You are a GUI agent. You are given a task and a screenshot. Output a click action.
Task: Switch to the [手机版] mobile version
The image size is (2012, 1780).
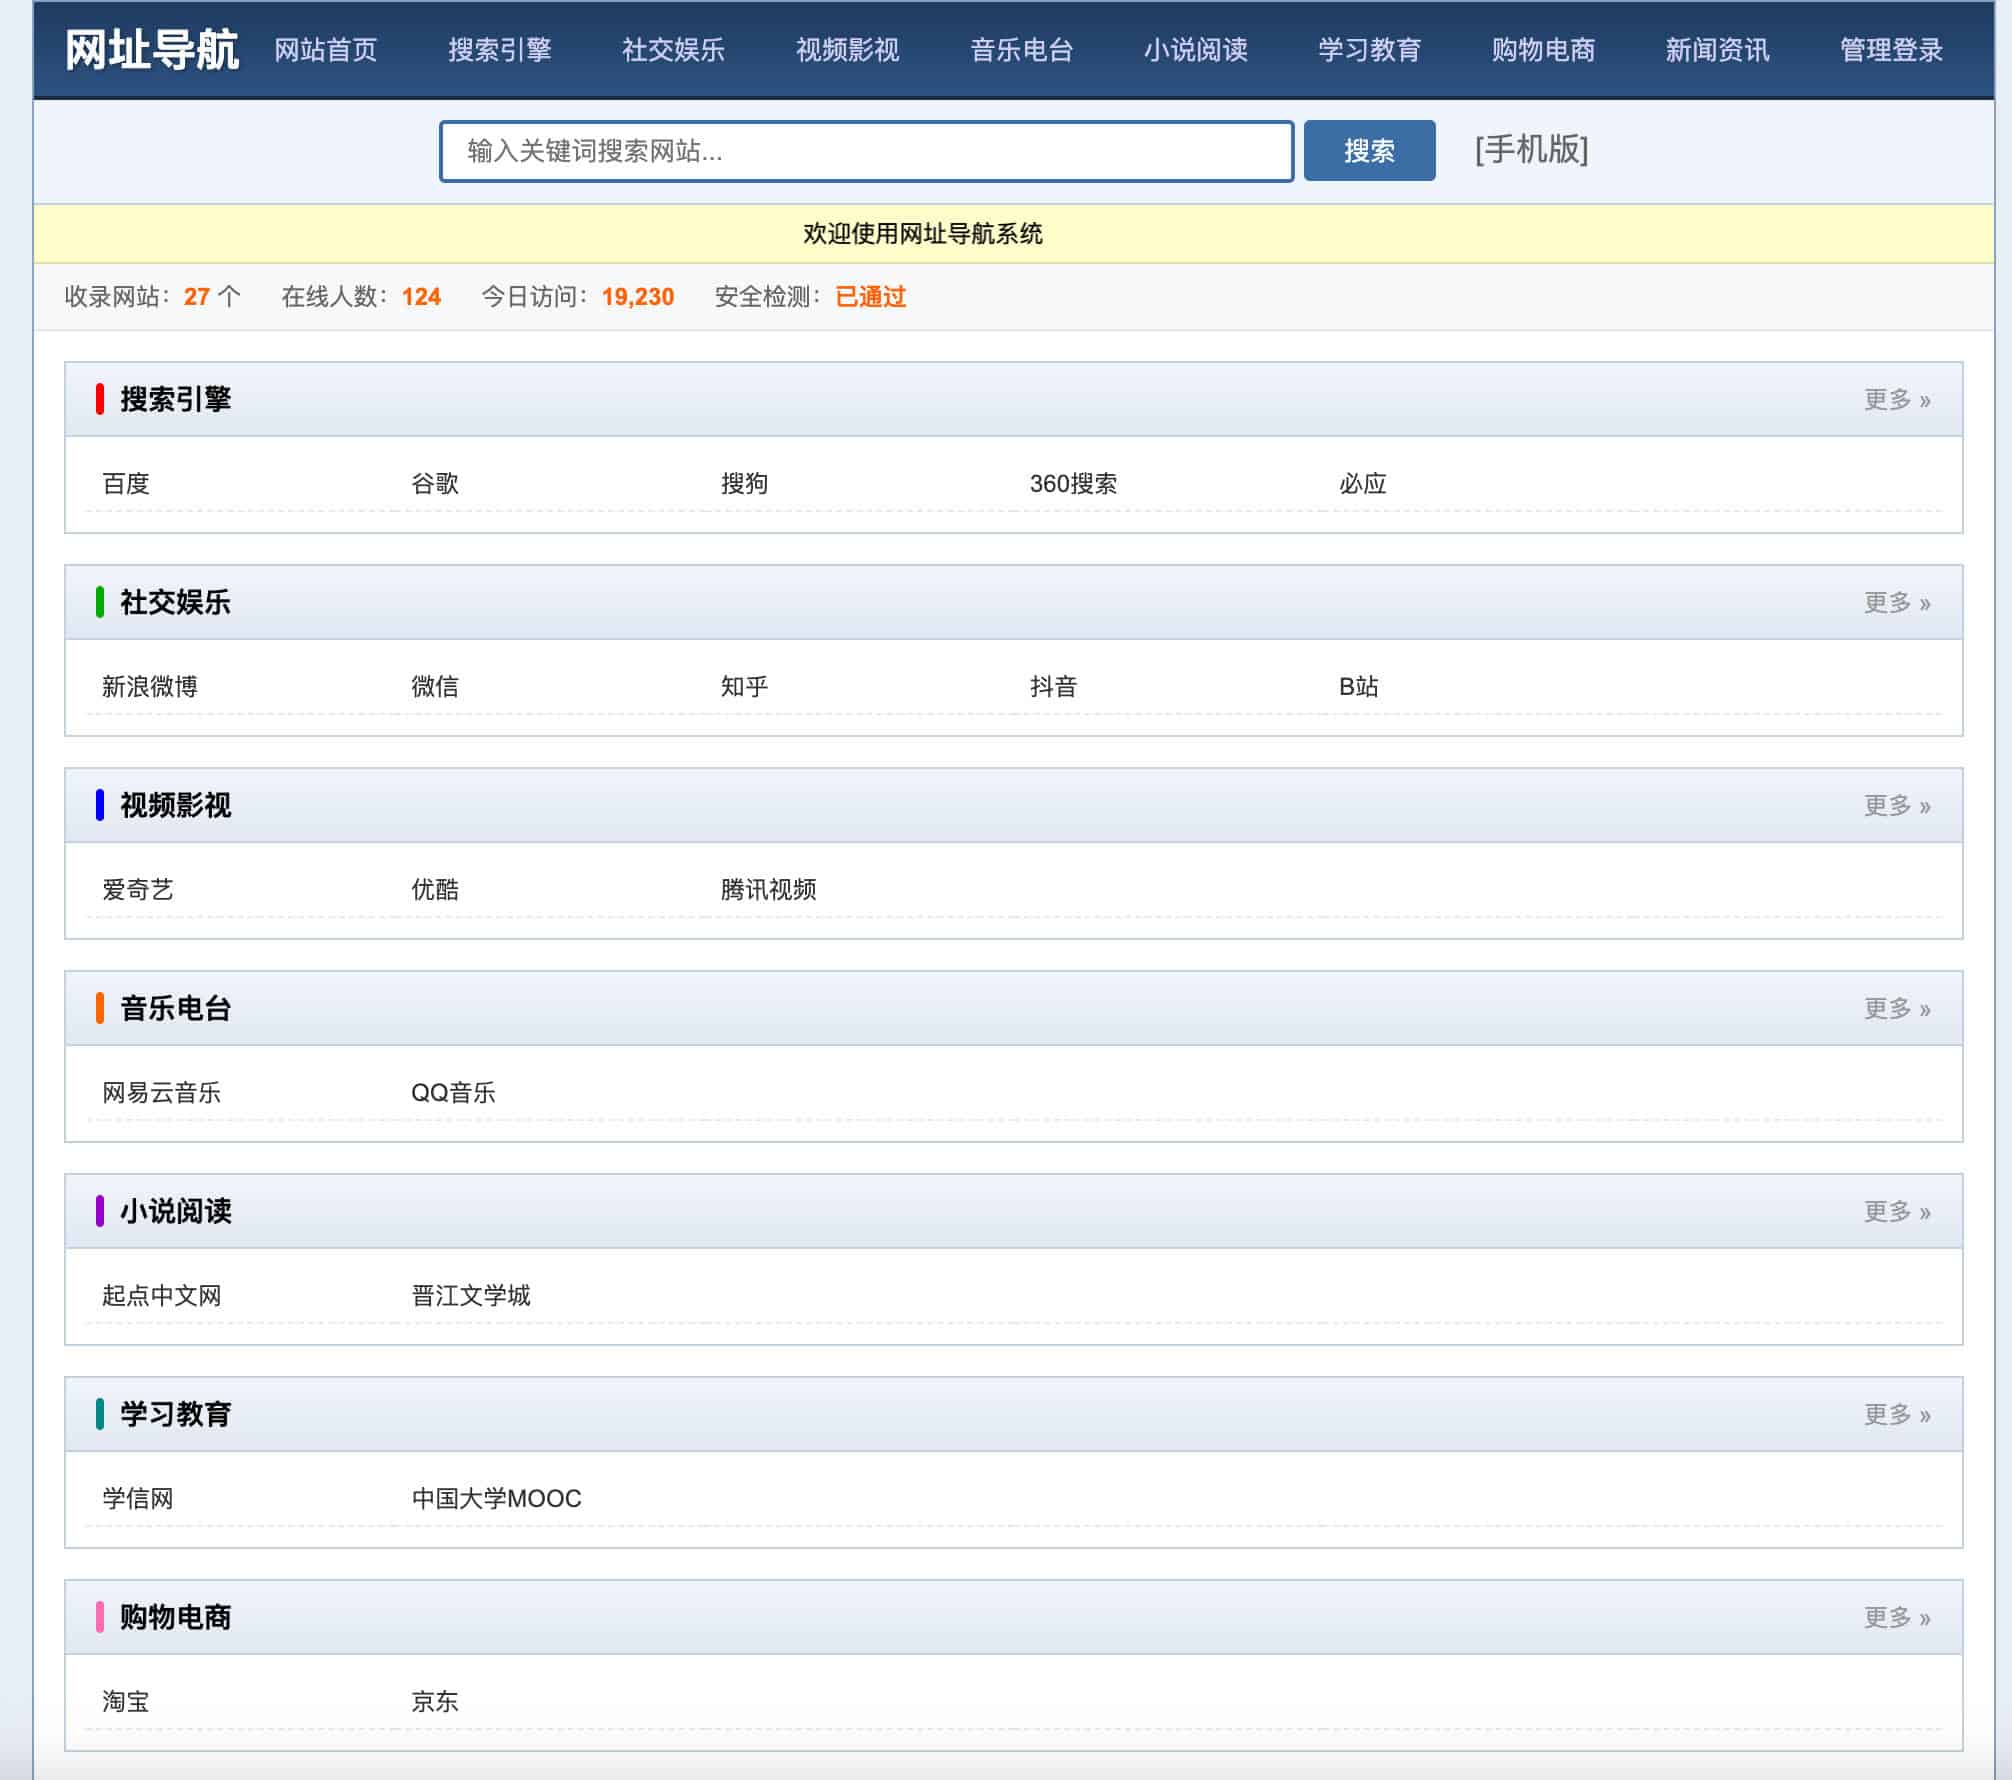[x=1532, y=150]
